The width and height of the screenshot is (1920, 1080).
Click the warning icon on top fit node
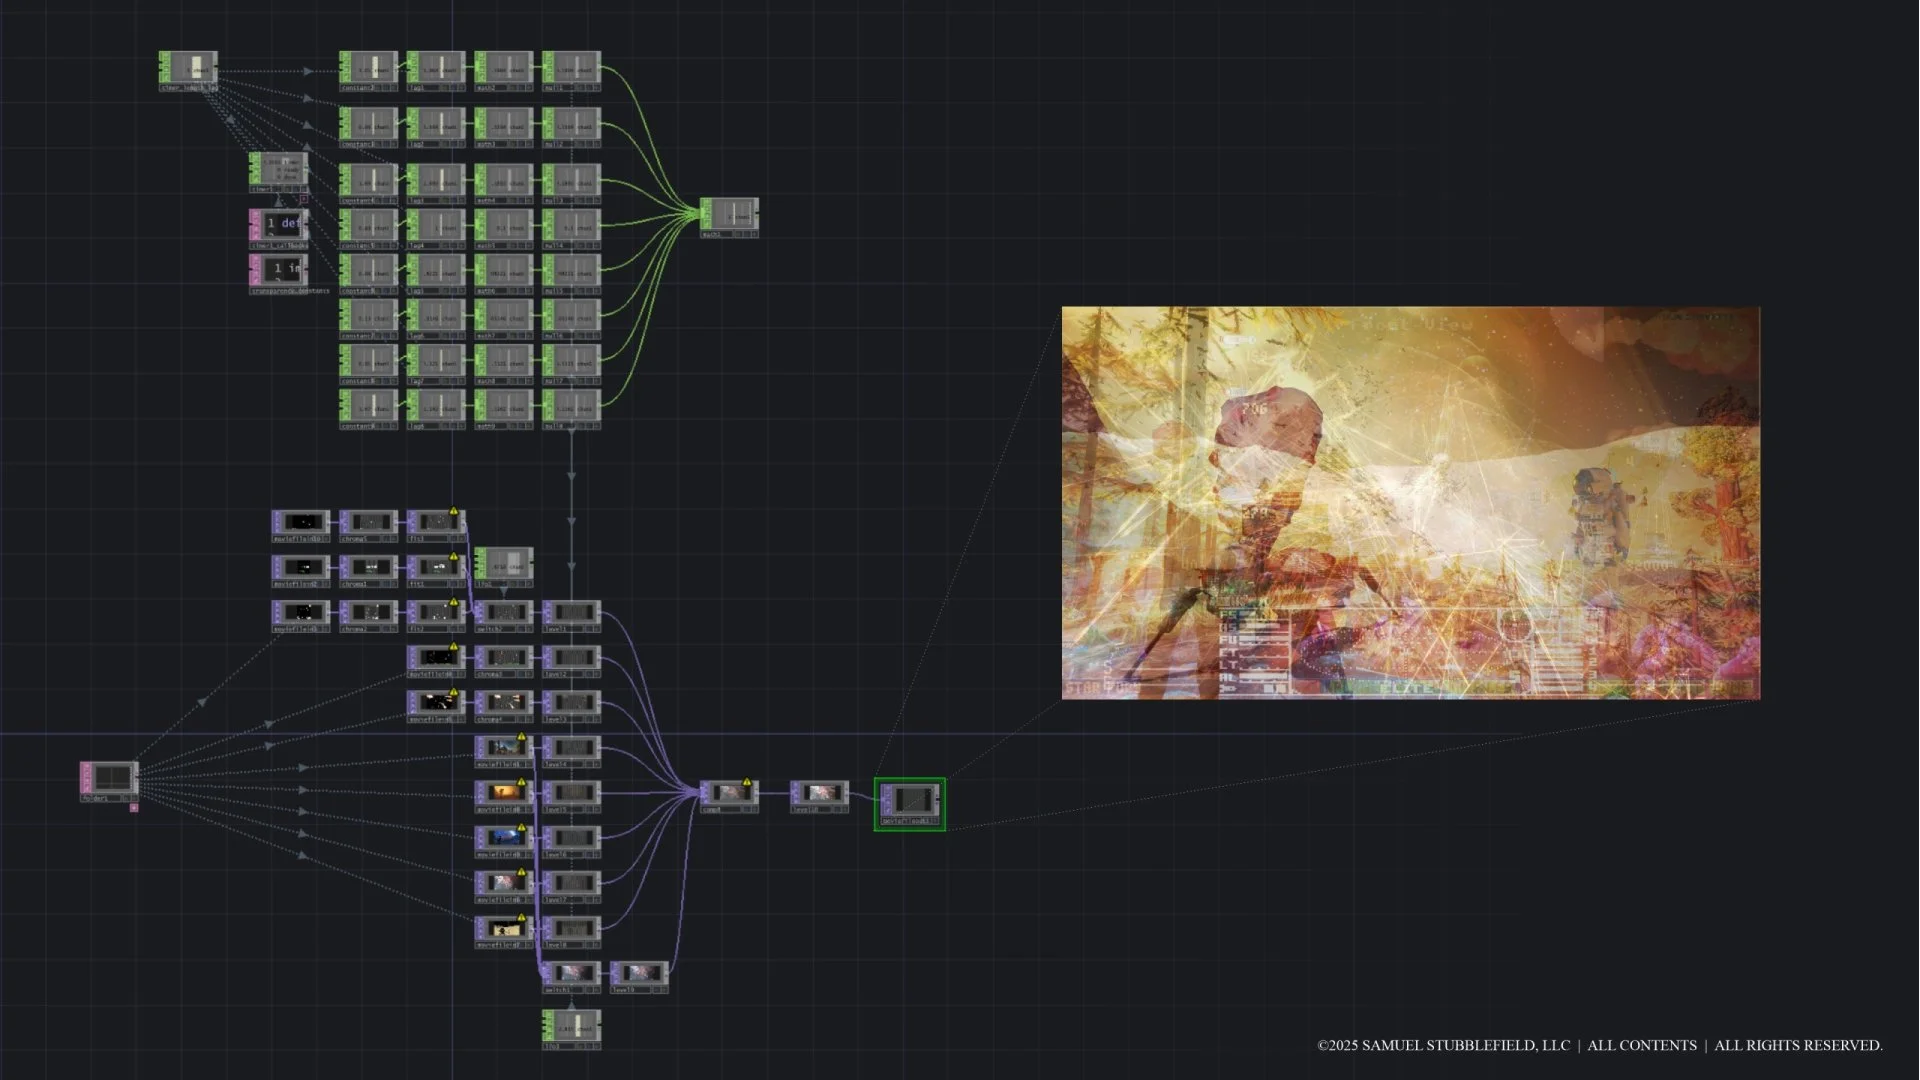454,511
